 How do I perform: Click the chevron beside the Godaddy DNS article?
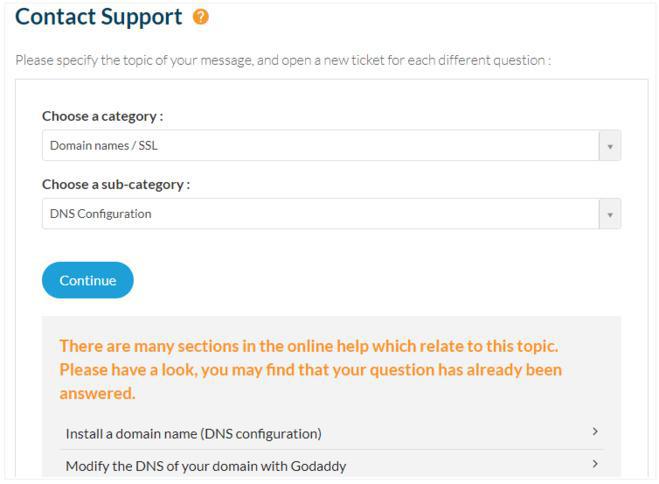[595, 464]
